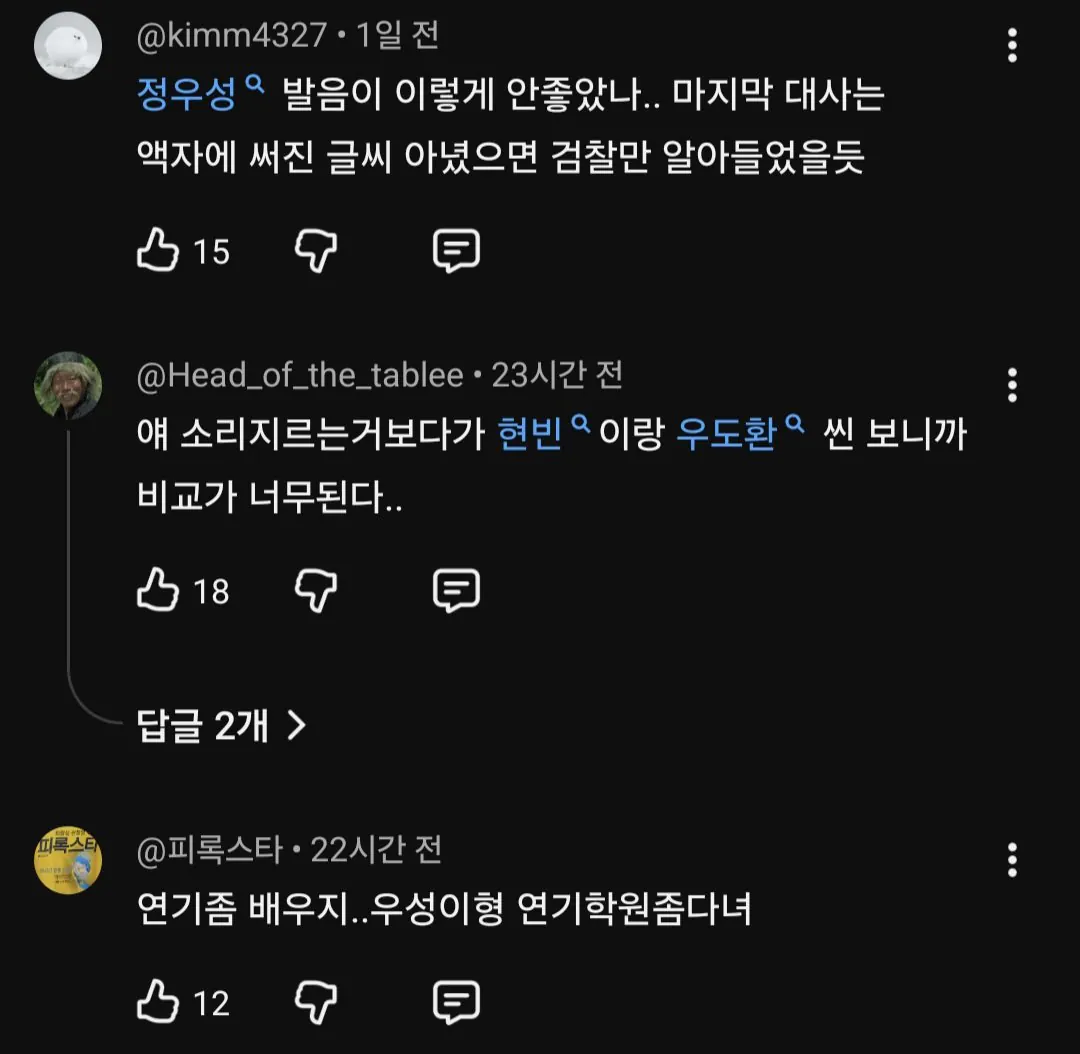Open @피록스타's yellow profile avatar
Image resolution: width=1080 pixels, height=1054 pixels.
tap(68, 860)
